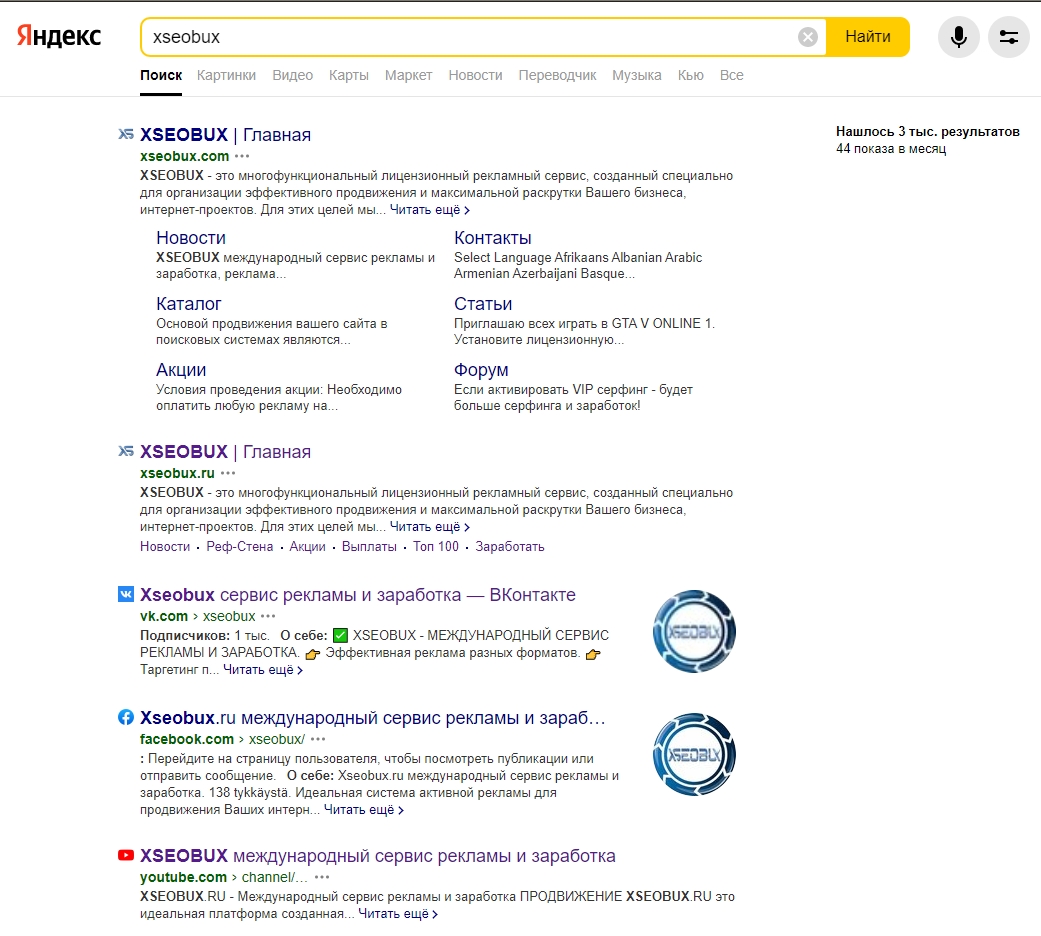This screenshot has height=936, width=1041.
Task: Click the Yandex logo
Action: 59,36
